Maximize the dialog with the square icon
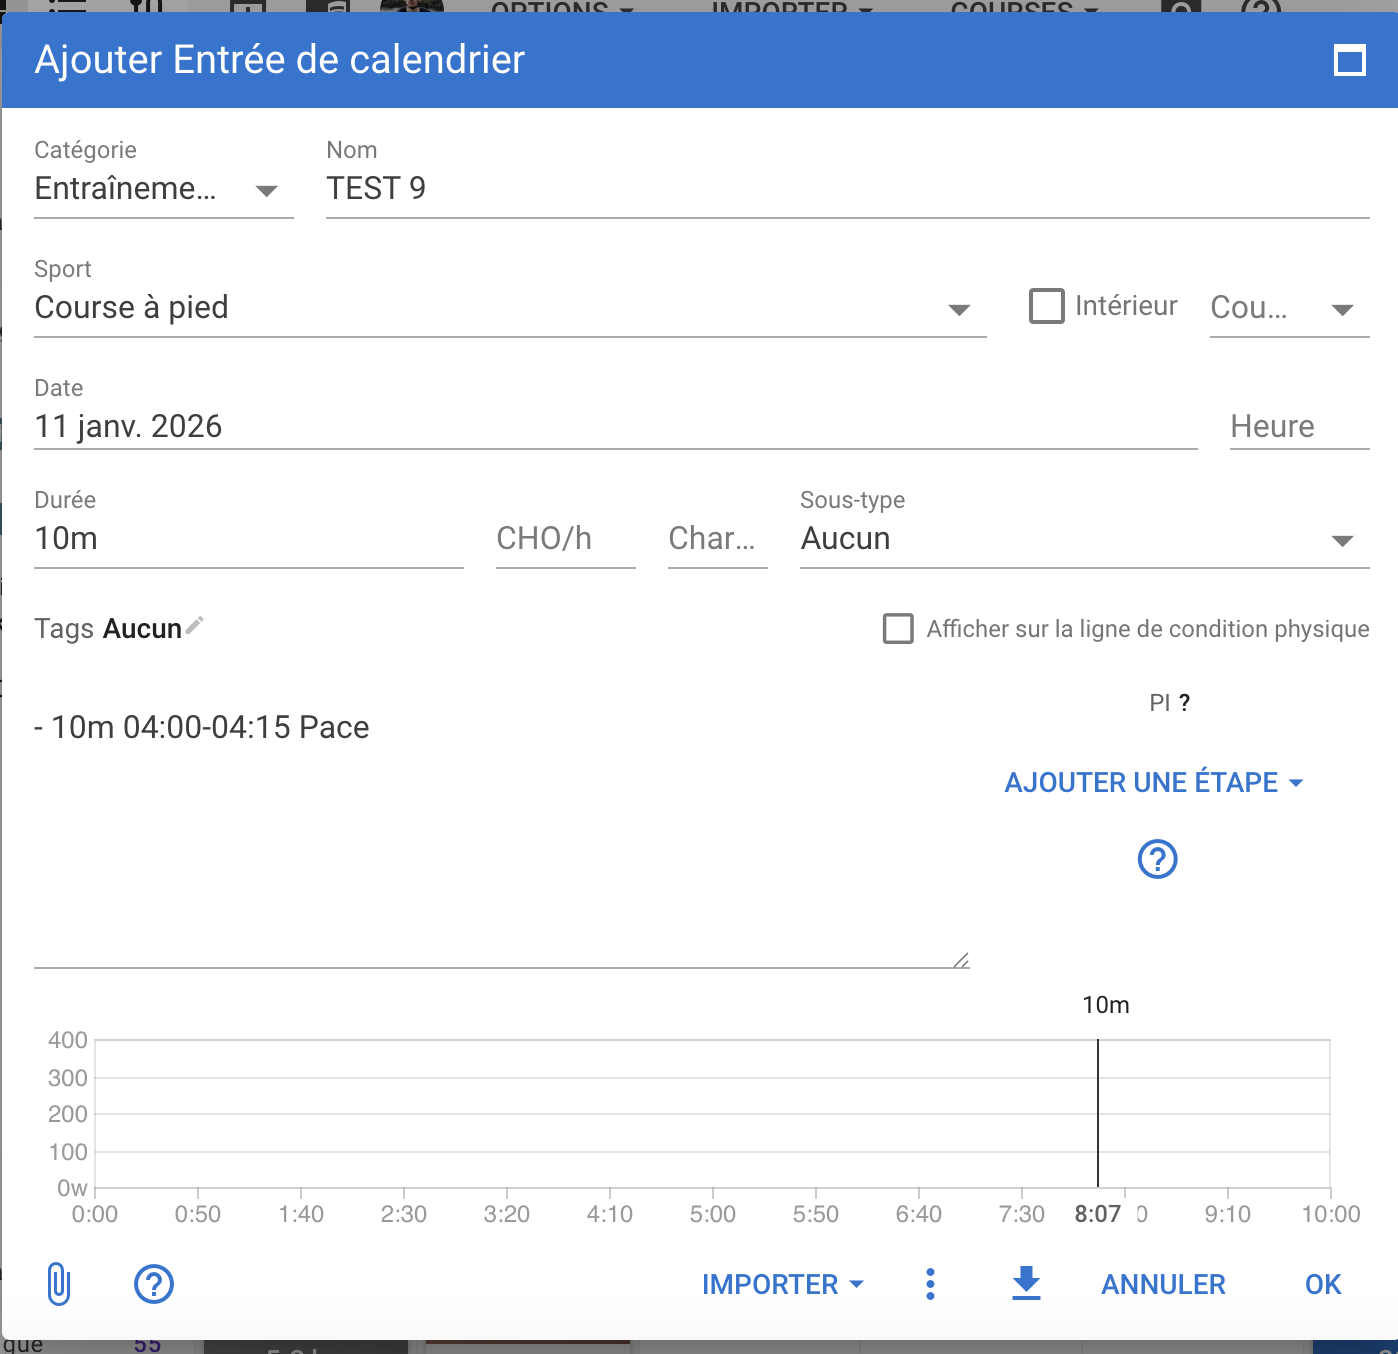Screen dimensions: 1398x1354 click(x=1350, y=61)
